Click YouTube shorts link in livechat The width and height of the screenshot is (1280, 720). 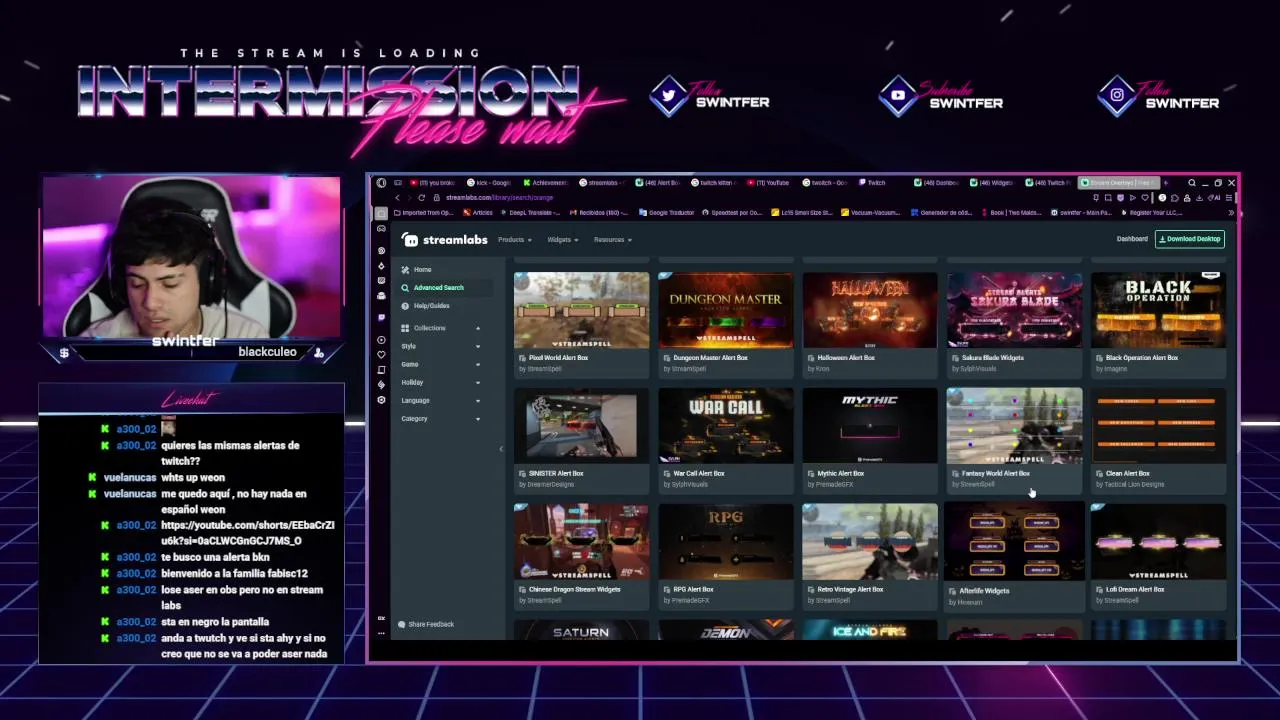(247, 533)
